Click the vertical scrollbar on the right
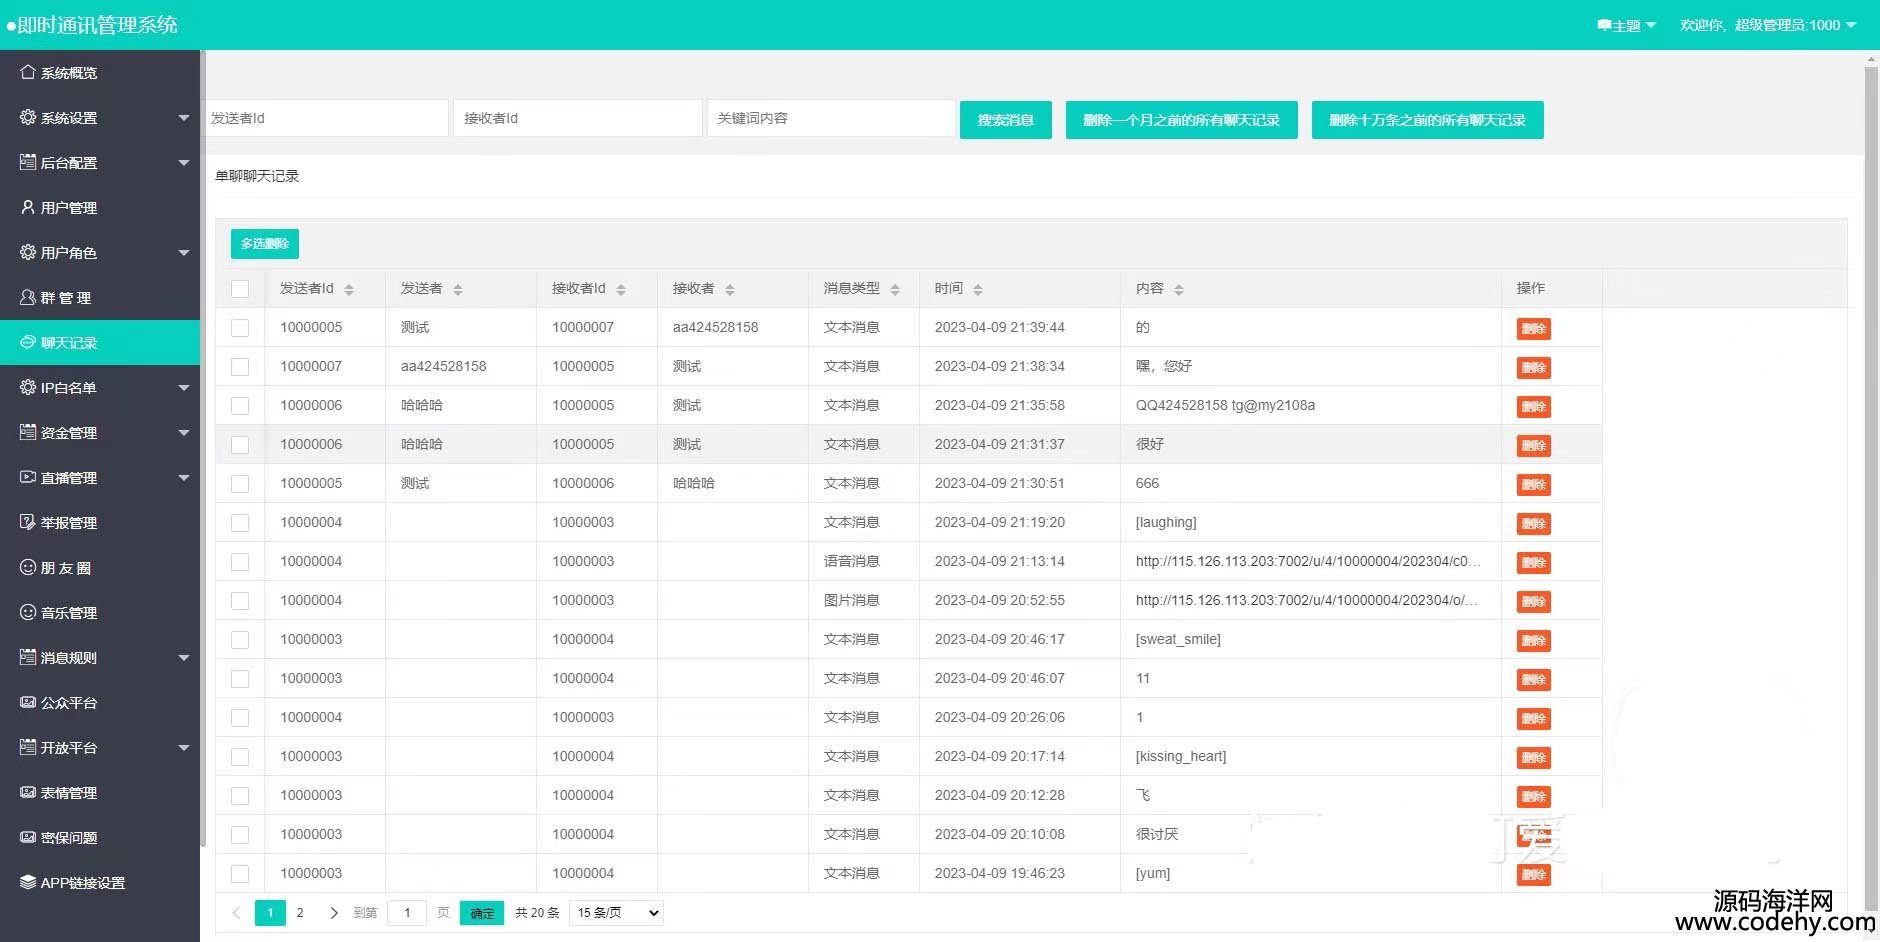The width and height of the screenshot is (1880, 942). click(1871, 490)
